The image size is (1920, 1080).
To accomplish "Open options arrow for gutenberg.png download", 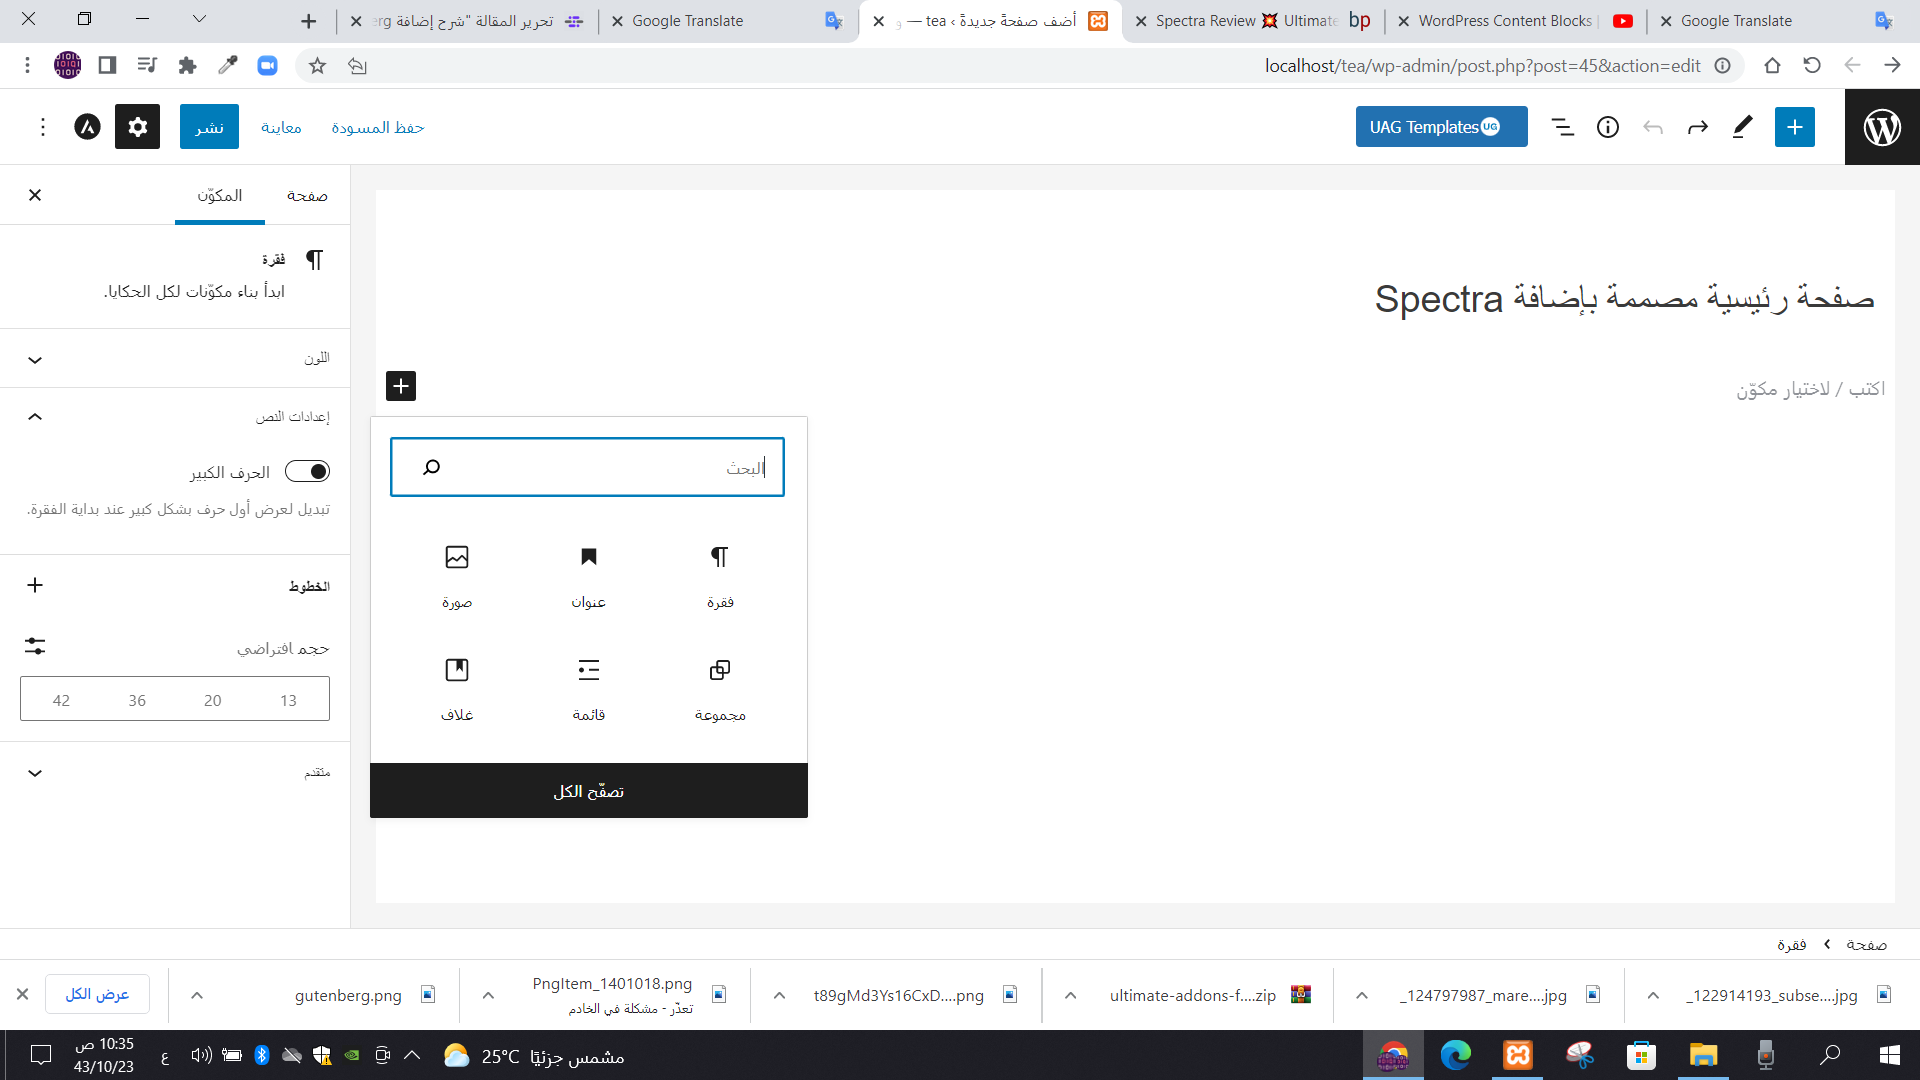I will pos(197,995).
